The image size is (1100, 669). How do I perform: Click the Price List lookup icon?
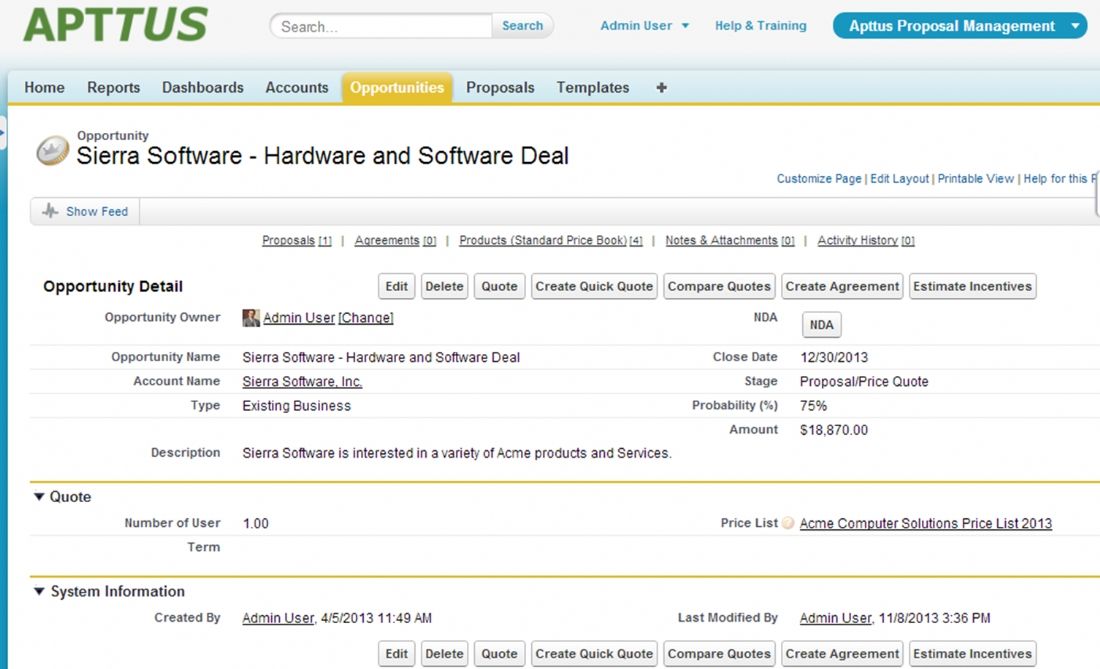tap(788, 523)
